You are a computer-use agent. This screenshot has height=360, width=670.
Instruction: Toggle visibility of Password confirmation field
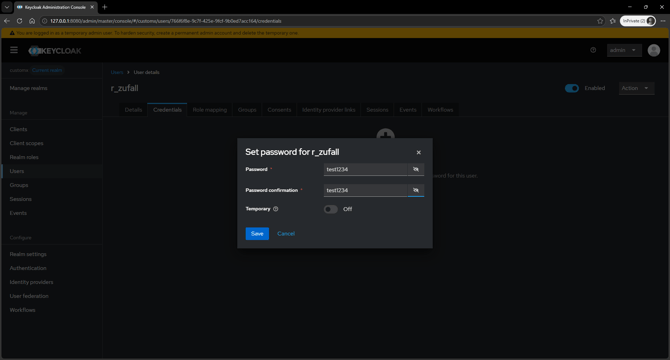point(416,190)
